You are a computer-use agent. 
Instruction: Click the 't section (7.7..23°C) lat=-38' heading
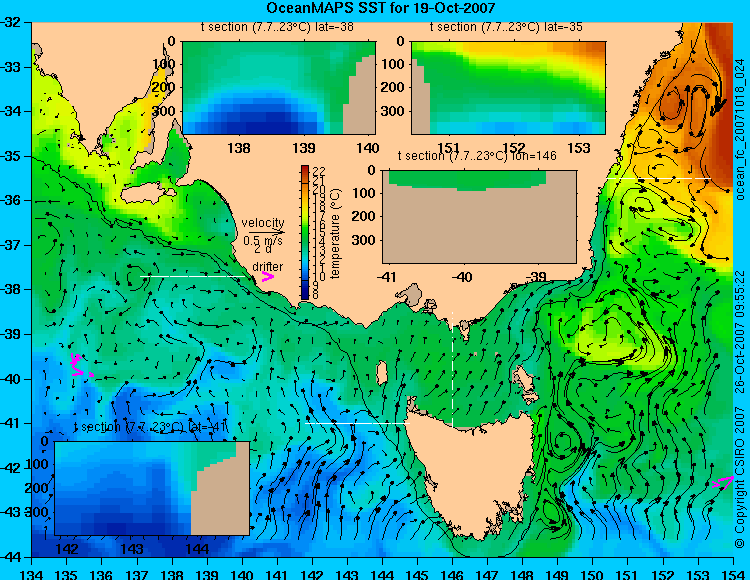[x=277, y=27]
